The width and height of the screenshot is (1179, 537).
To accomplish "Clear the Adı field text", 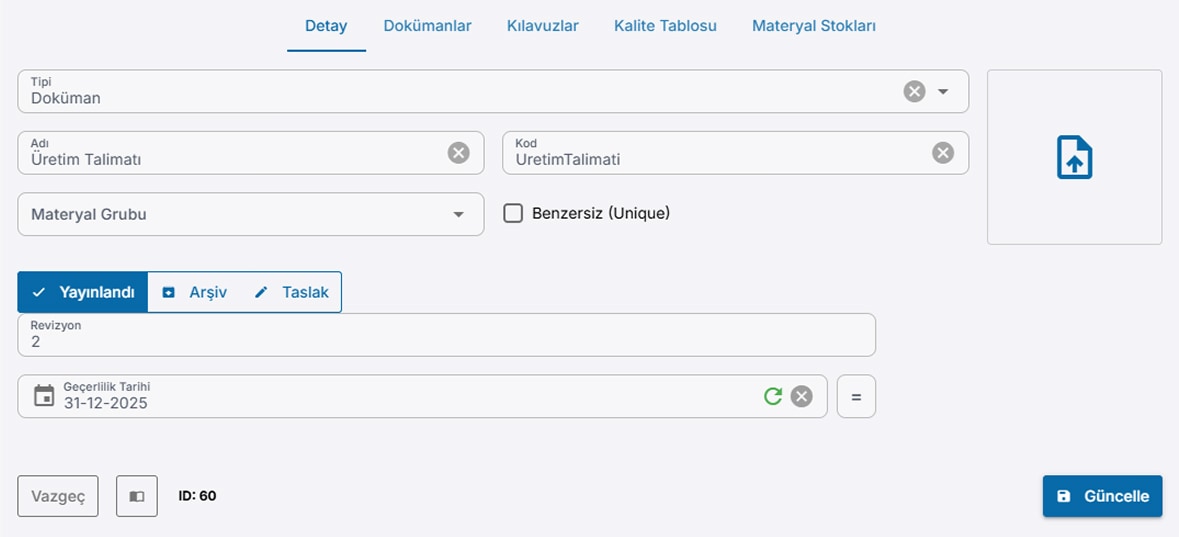I will [459, 153].
